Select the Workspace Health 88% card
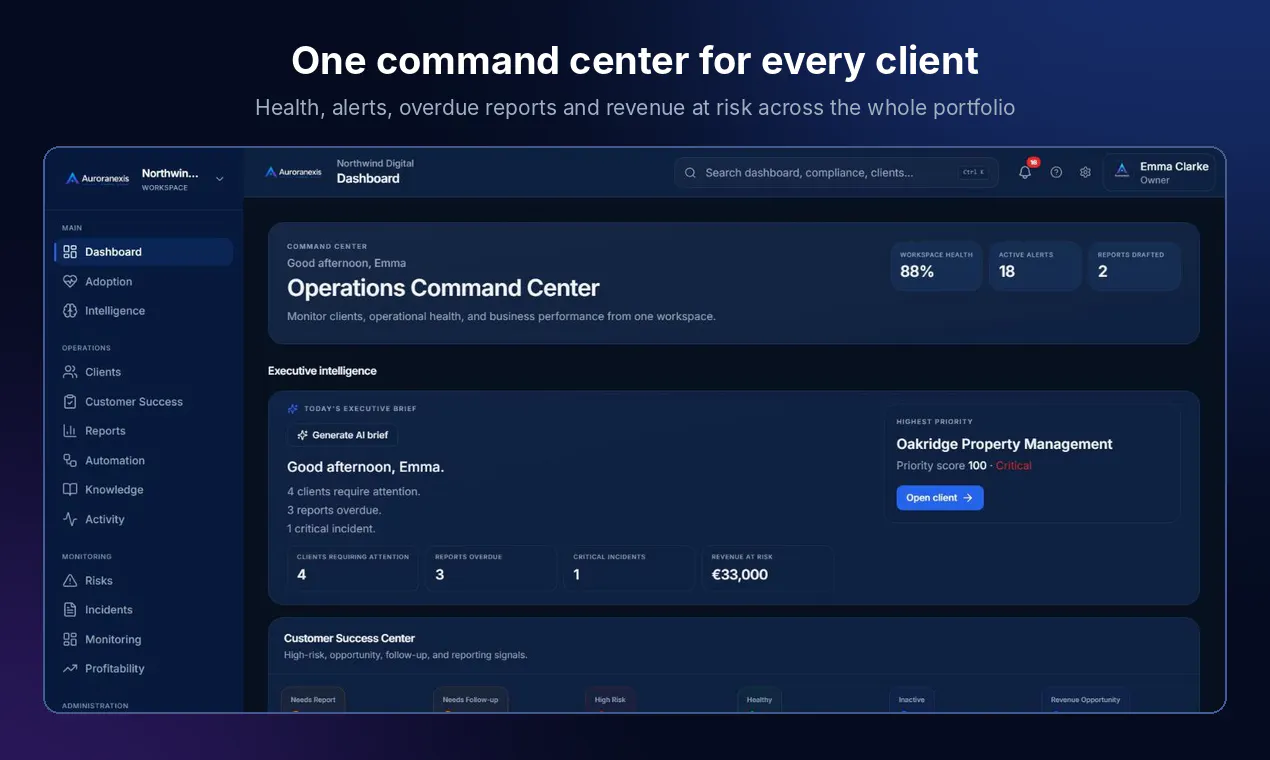Screen dimensions: 1270x760 click(x=936, y=266)
